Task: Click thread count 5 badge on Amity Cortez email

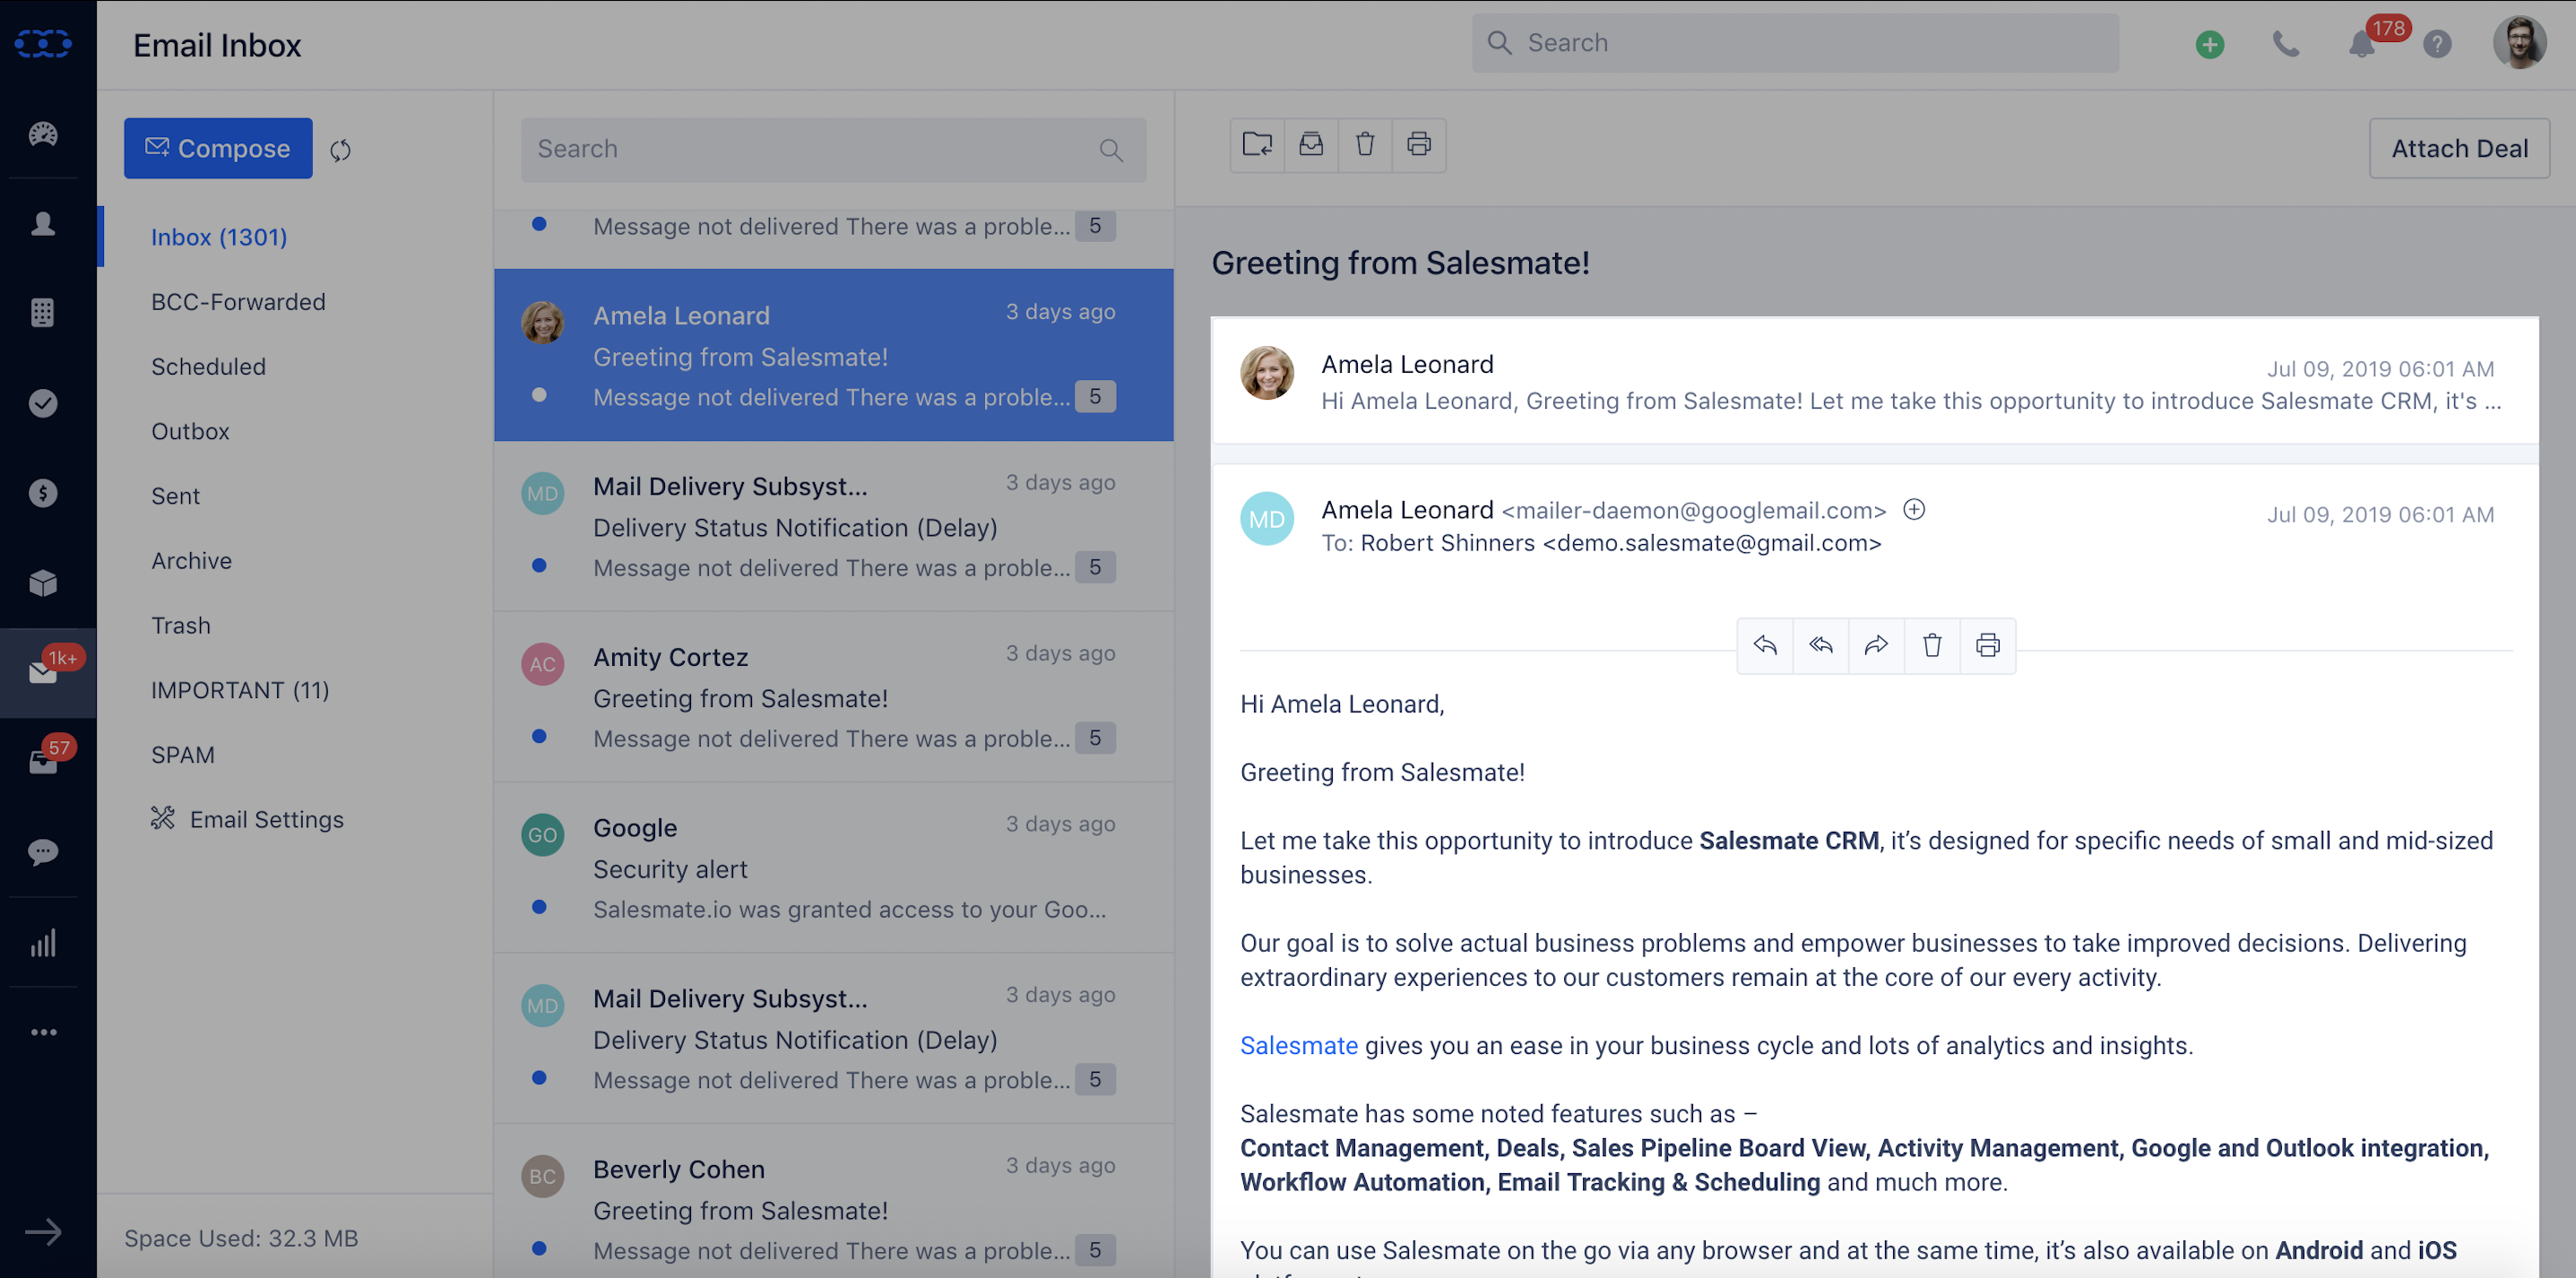Action: (1095, 738)
